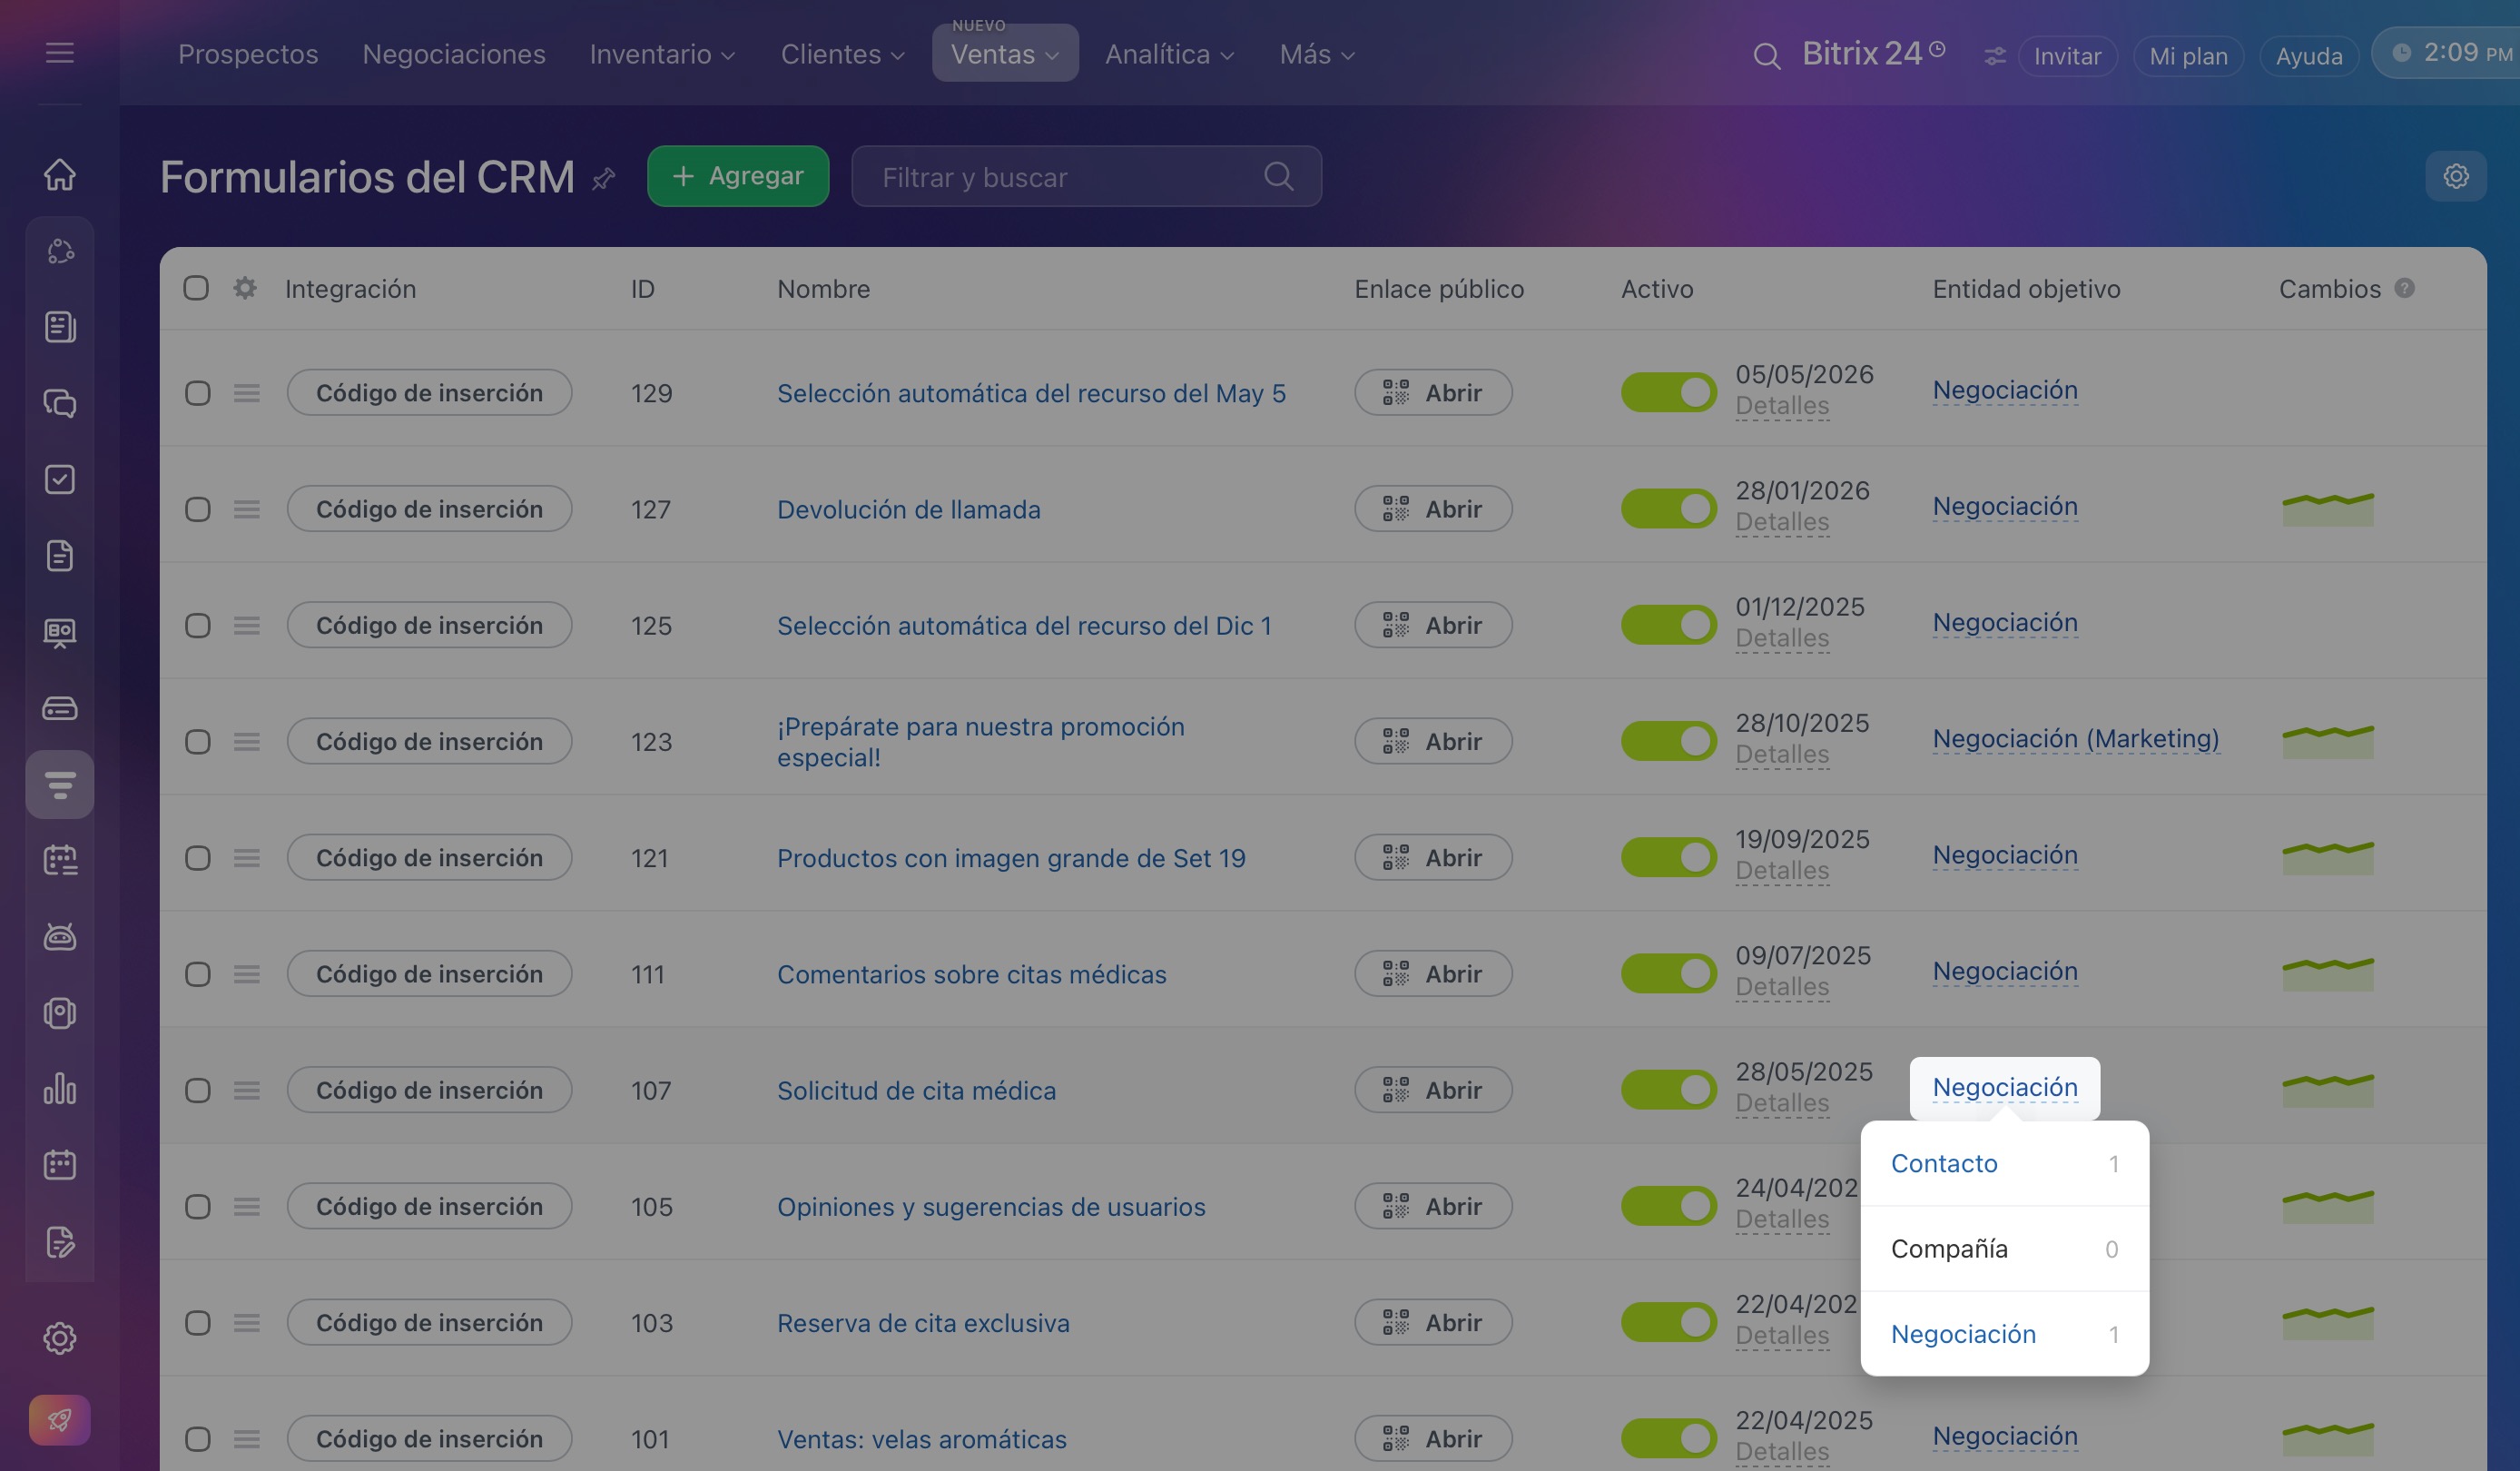This screenshot has width=2520, height=1471.
Task: Open the drive storage icon in sidebar
Action: (60, 709)
